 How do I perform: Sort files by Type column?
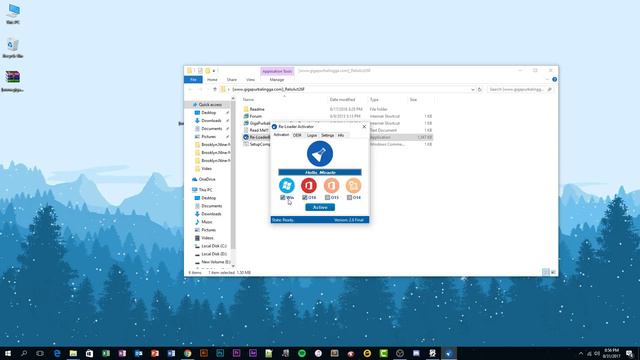pos(374,100)
